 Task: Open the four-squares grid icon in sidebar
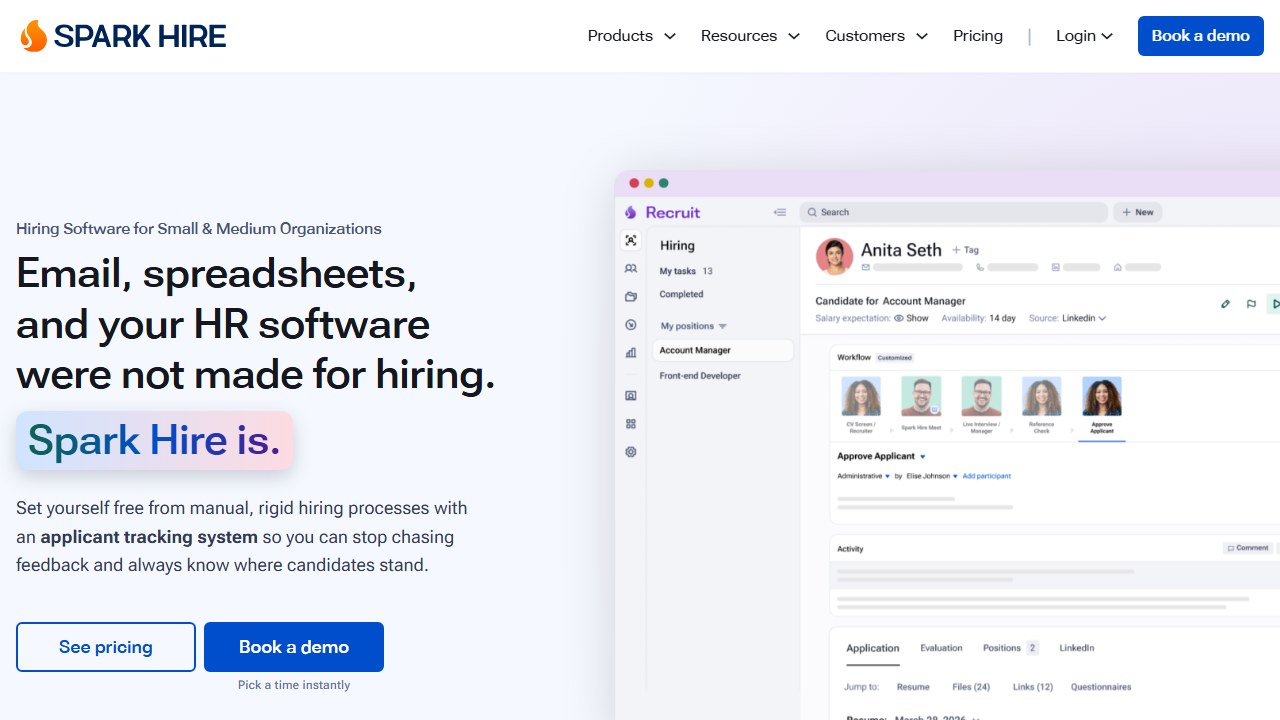[x=630, y=424]
